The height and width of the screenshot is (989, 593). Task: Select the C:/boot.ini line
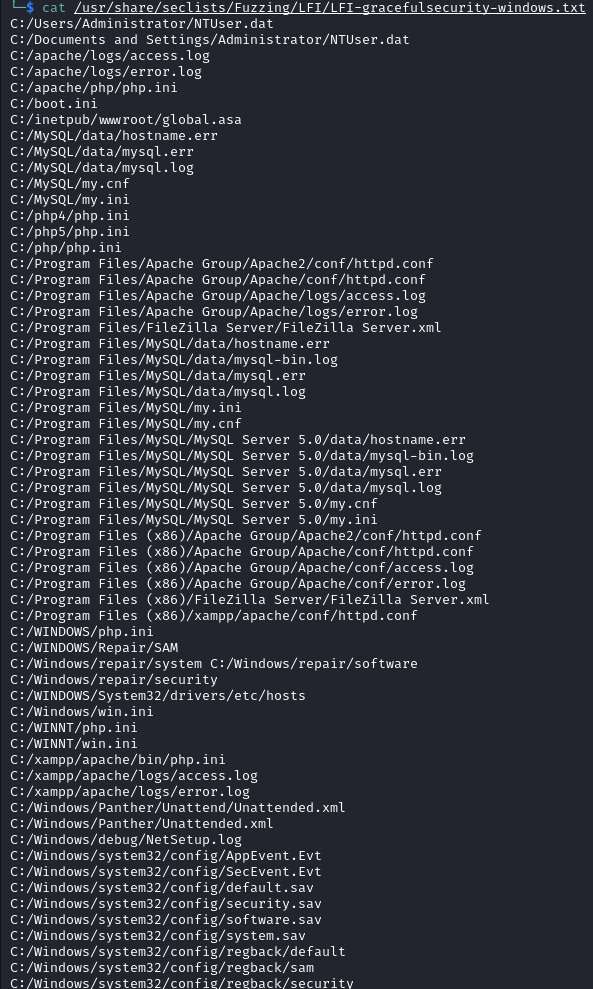[54, 103]
